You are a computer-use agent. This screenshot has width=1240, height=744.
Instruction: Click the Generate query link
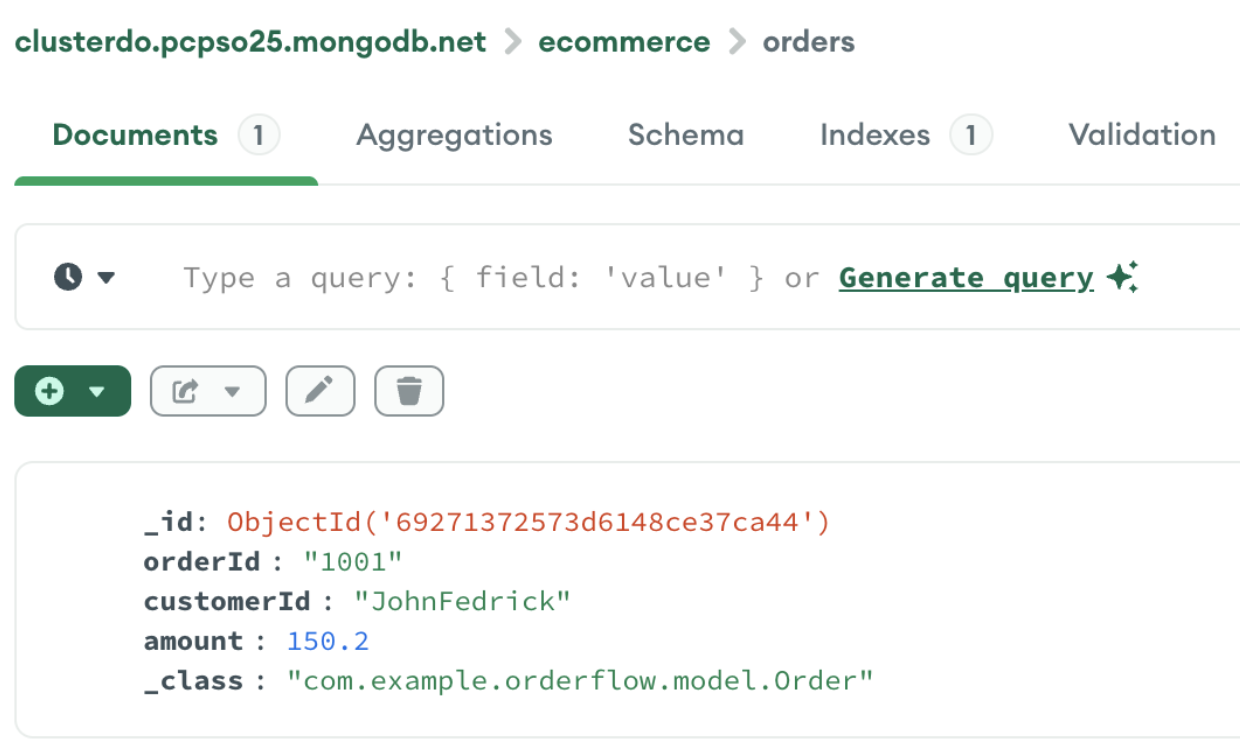click(x=964, y=277)
